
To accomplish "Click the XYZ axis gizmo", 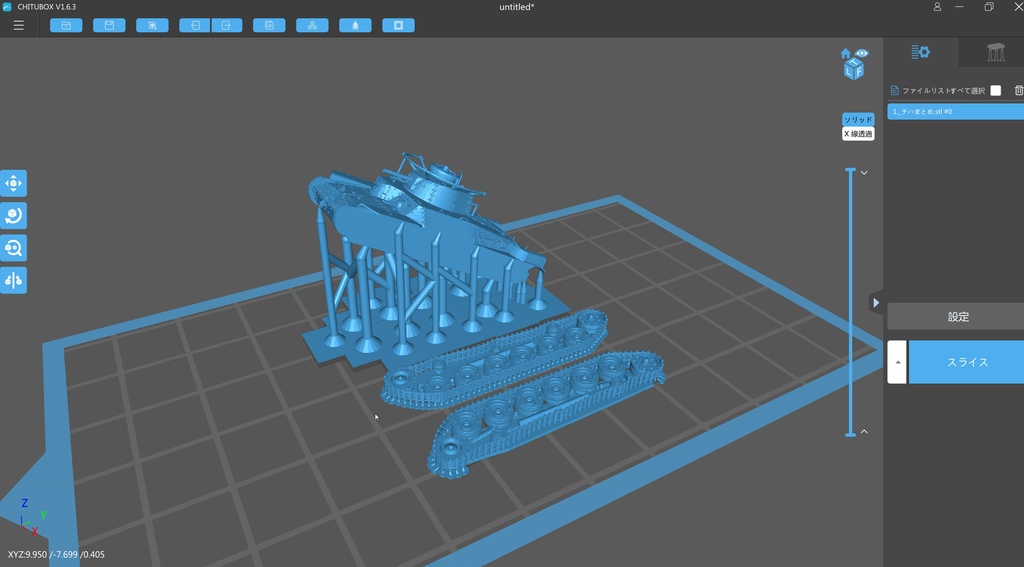I will pyautogui.click(x=29, y=518).
